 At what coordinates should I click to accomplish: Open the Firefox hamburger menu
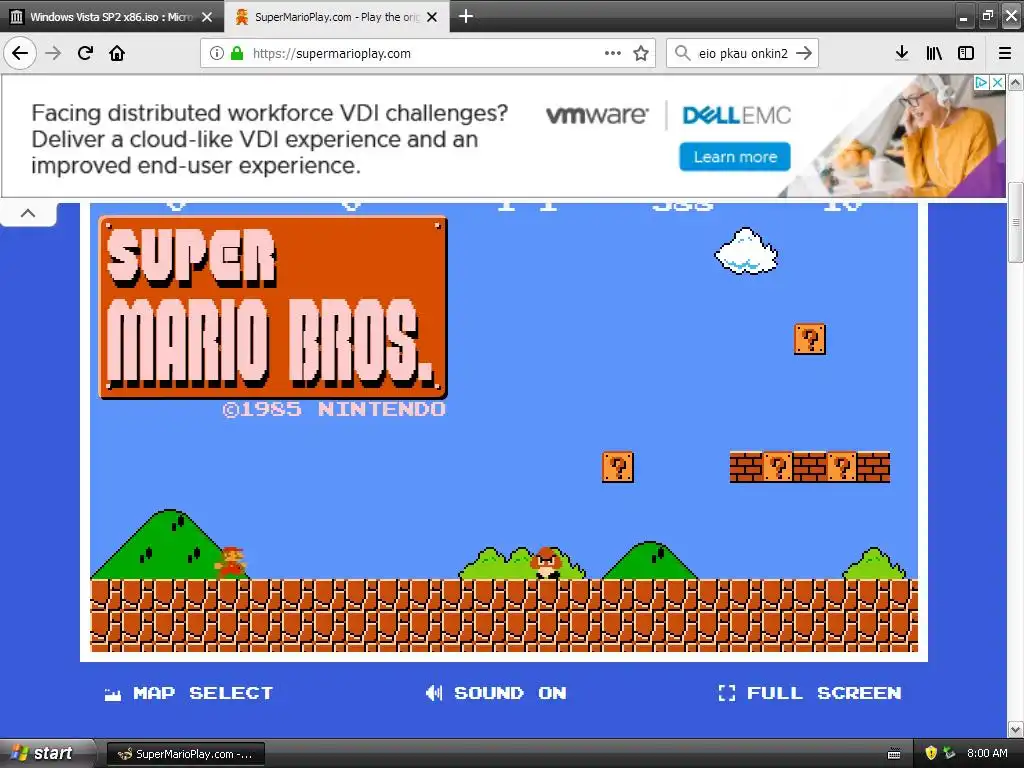pos(1005,53)
